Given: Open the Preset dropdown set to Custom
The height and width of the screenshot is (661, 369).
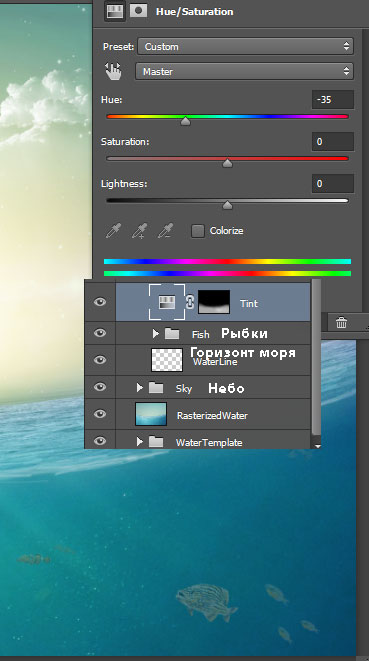Looking at the screenshot, I should pos(245,46).
